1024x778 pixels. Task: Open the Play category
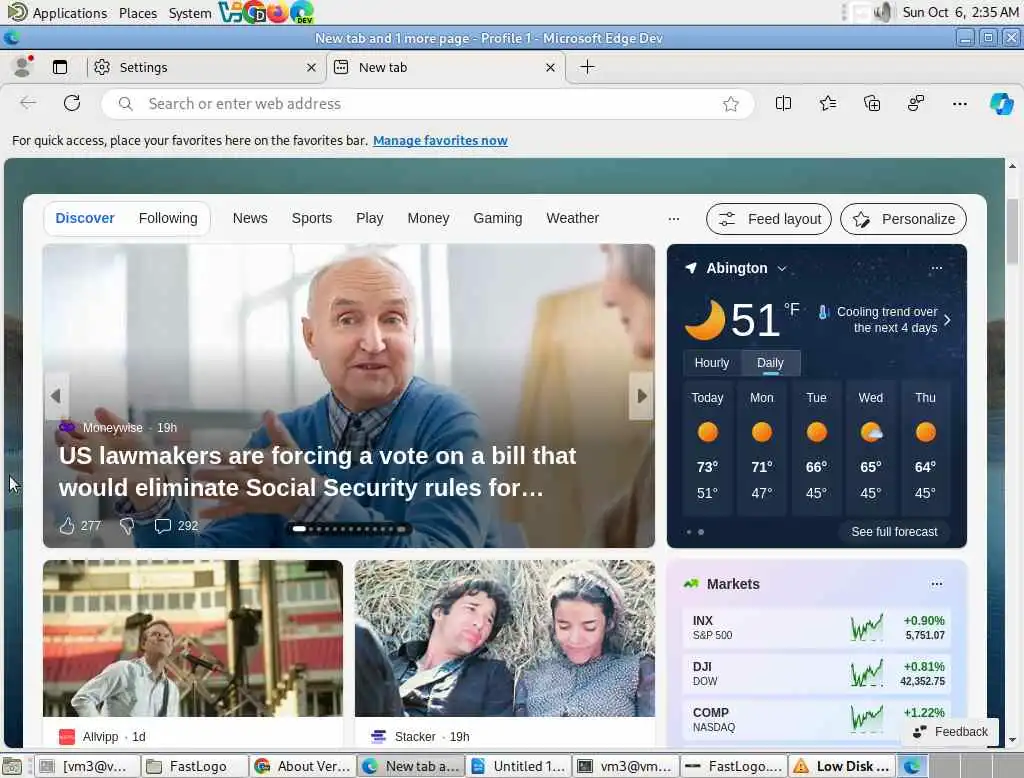pyautogui.click(x=370, y=218)
